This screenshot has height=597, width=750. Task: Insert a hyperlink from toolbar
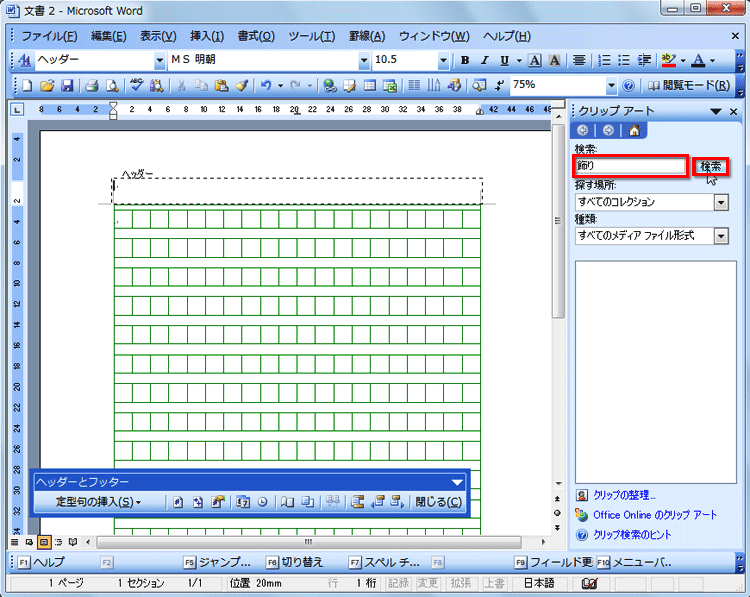pos(330,86)
